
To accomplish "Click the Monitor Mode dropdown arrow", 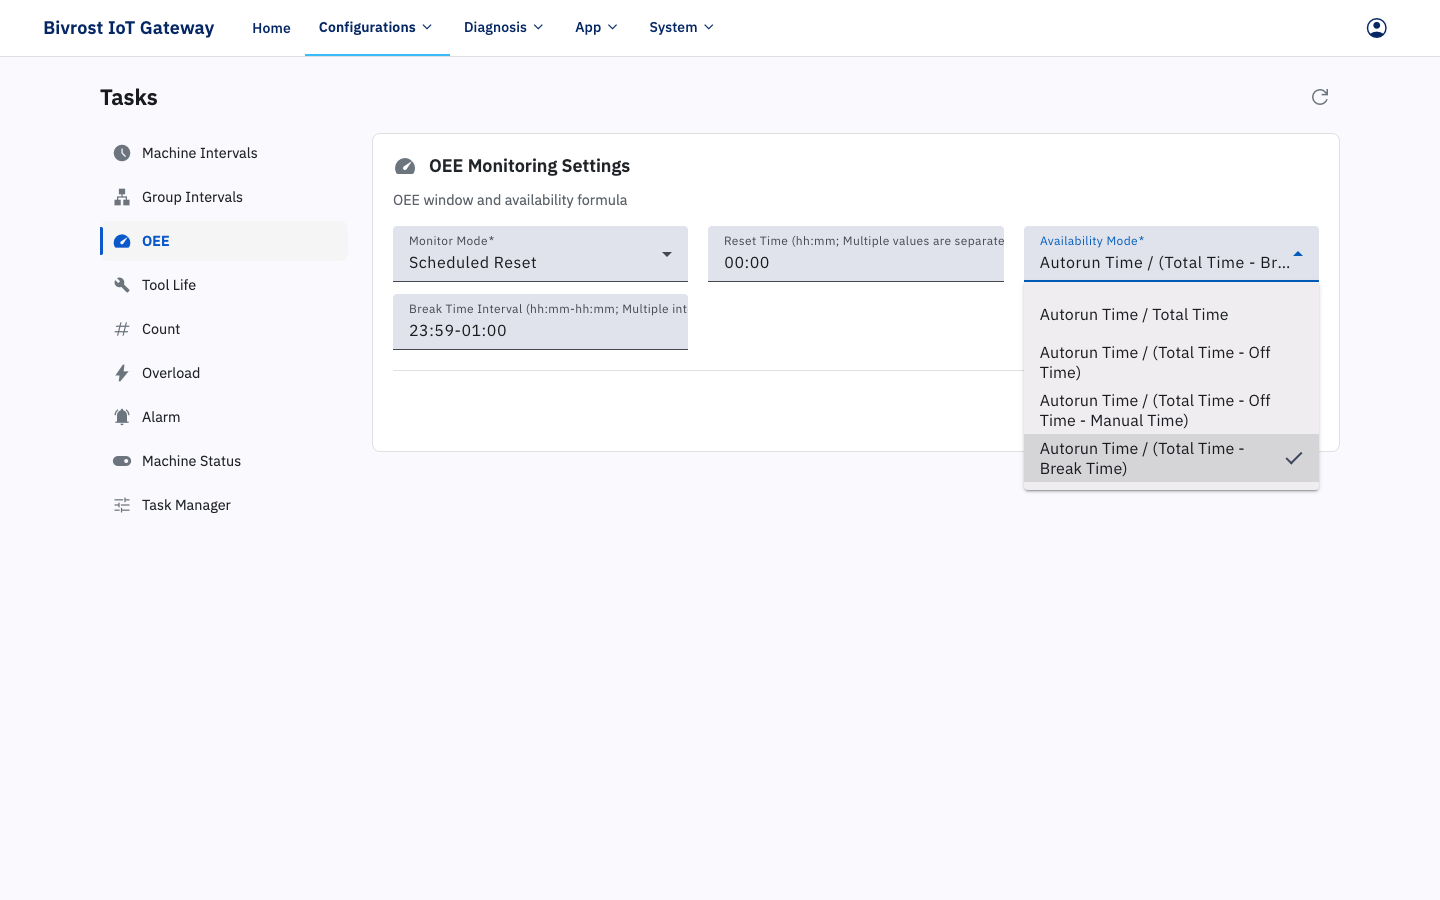I will tap(667, 254).
